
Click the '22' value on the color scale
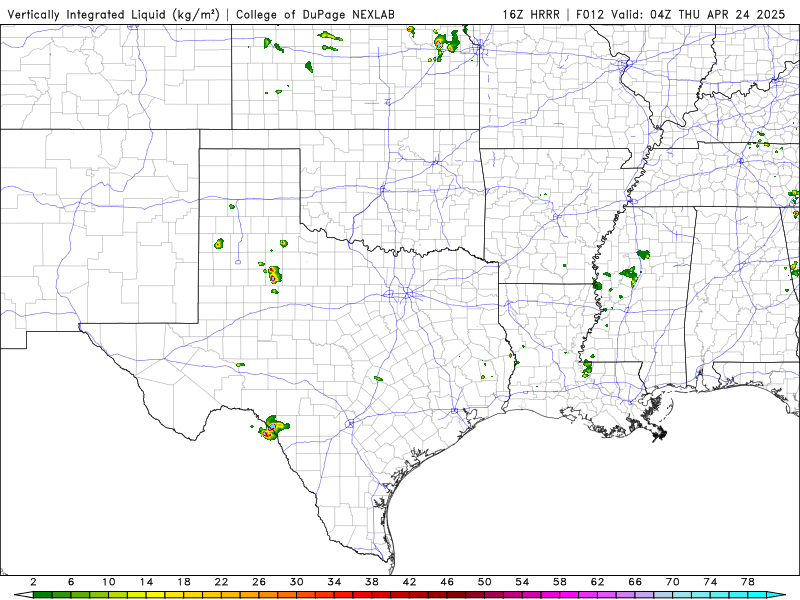pyautogui.click(x=221, y=582)
